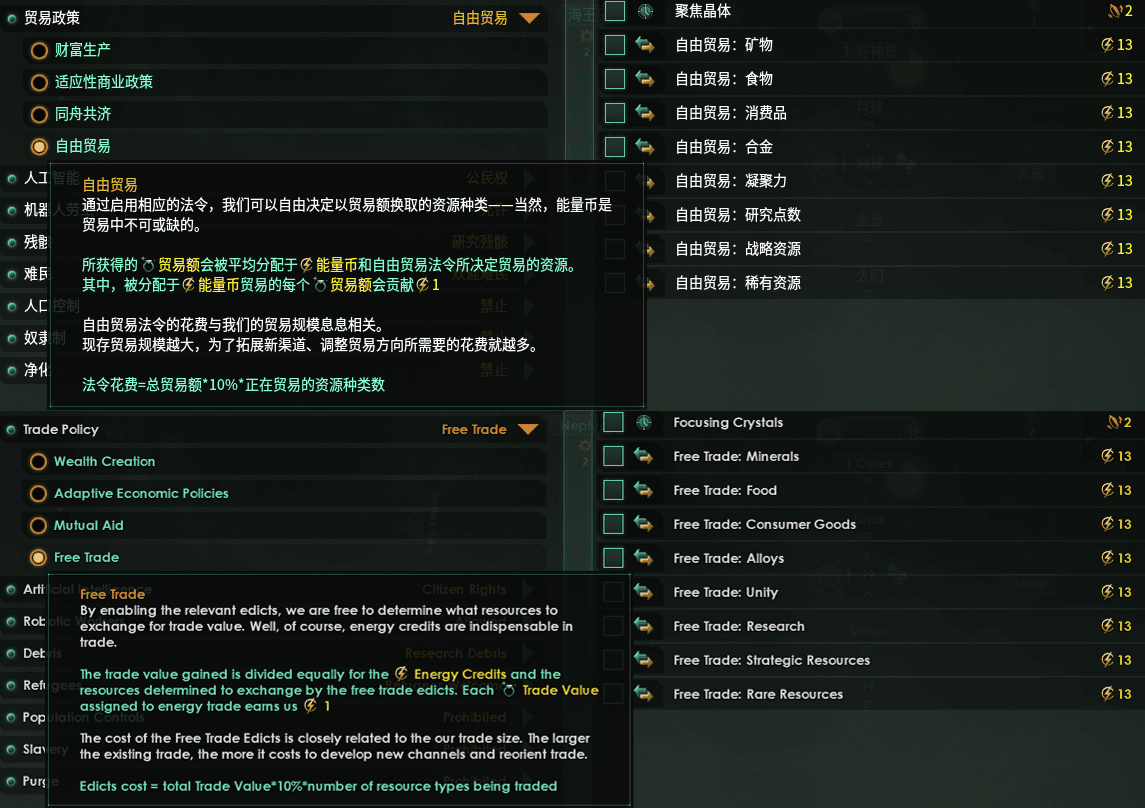Image resolution: width=1145 pixels, height=808 pixels.
Task: Click the trade arrows icon for Alloys
Action: point(643,558)
